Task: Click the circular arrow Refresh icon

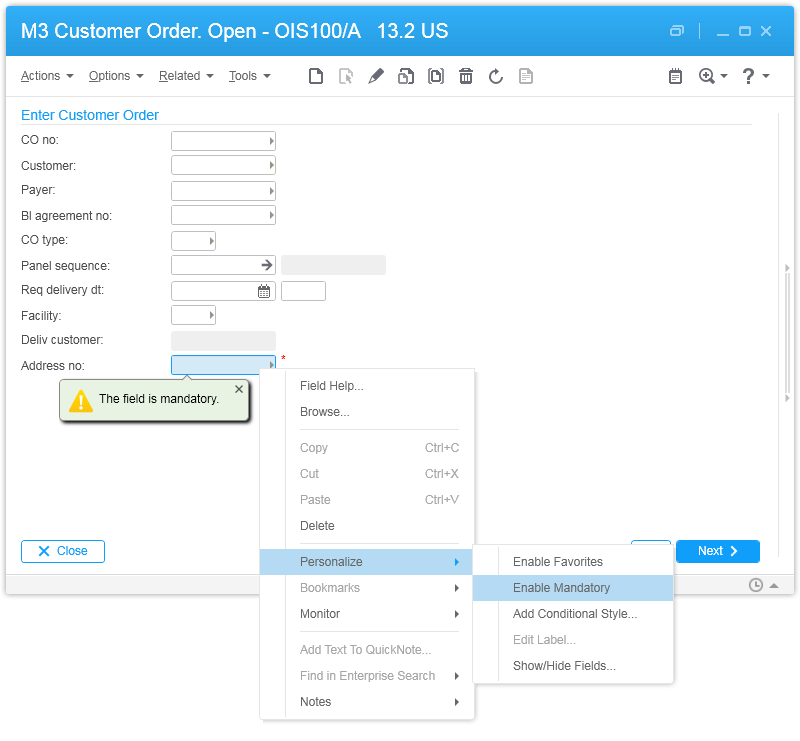Action: click(496, 76)
